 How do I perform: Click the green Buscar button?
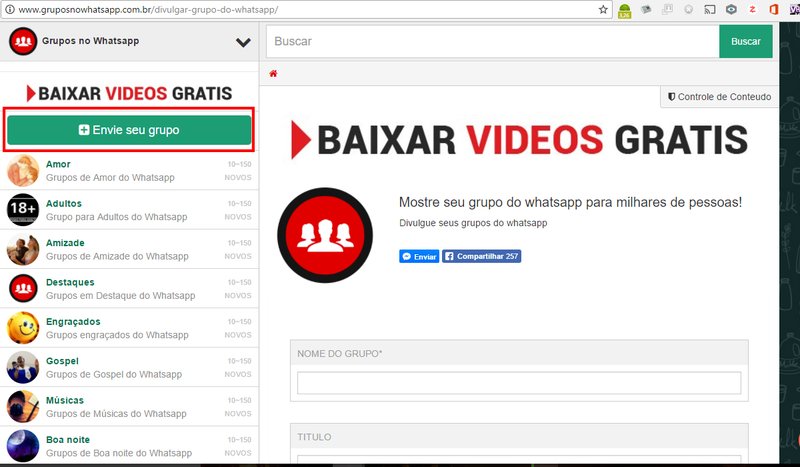pos(745,41)
